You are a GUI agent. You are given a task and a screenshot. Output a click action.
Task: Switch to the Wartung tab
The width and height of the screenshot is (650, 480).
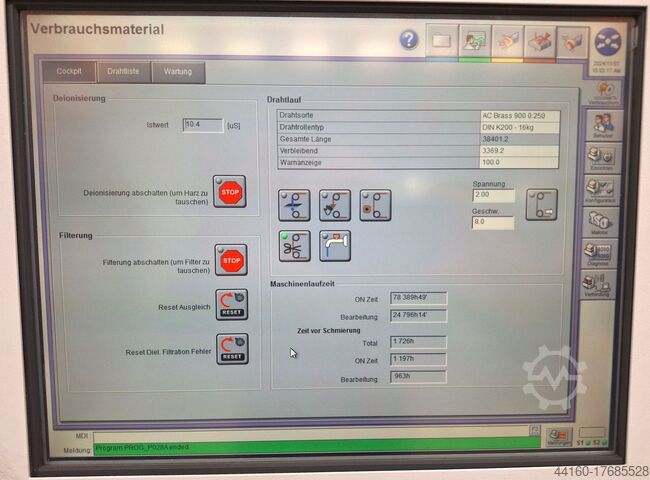click(178, 72)
